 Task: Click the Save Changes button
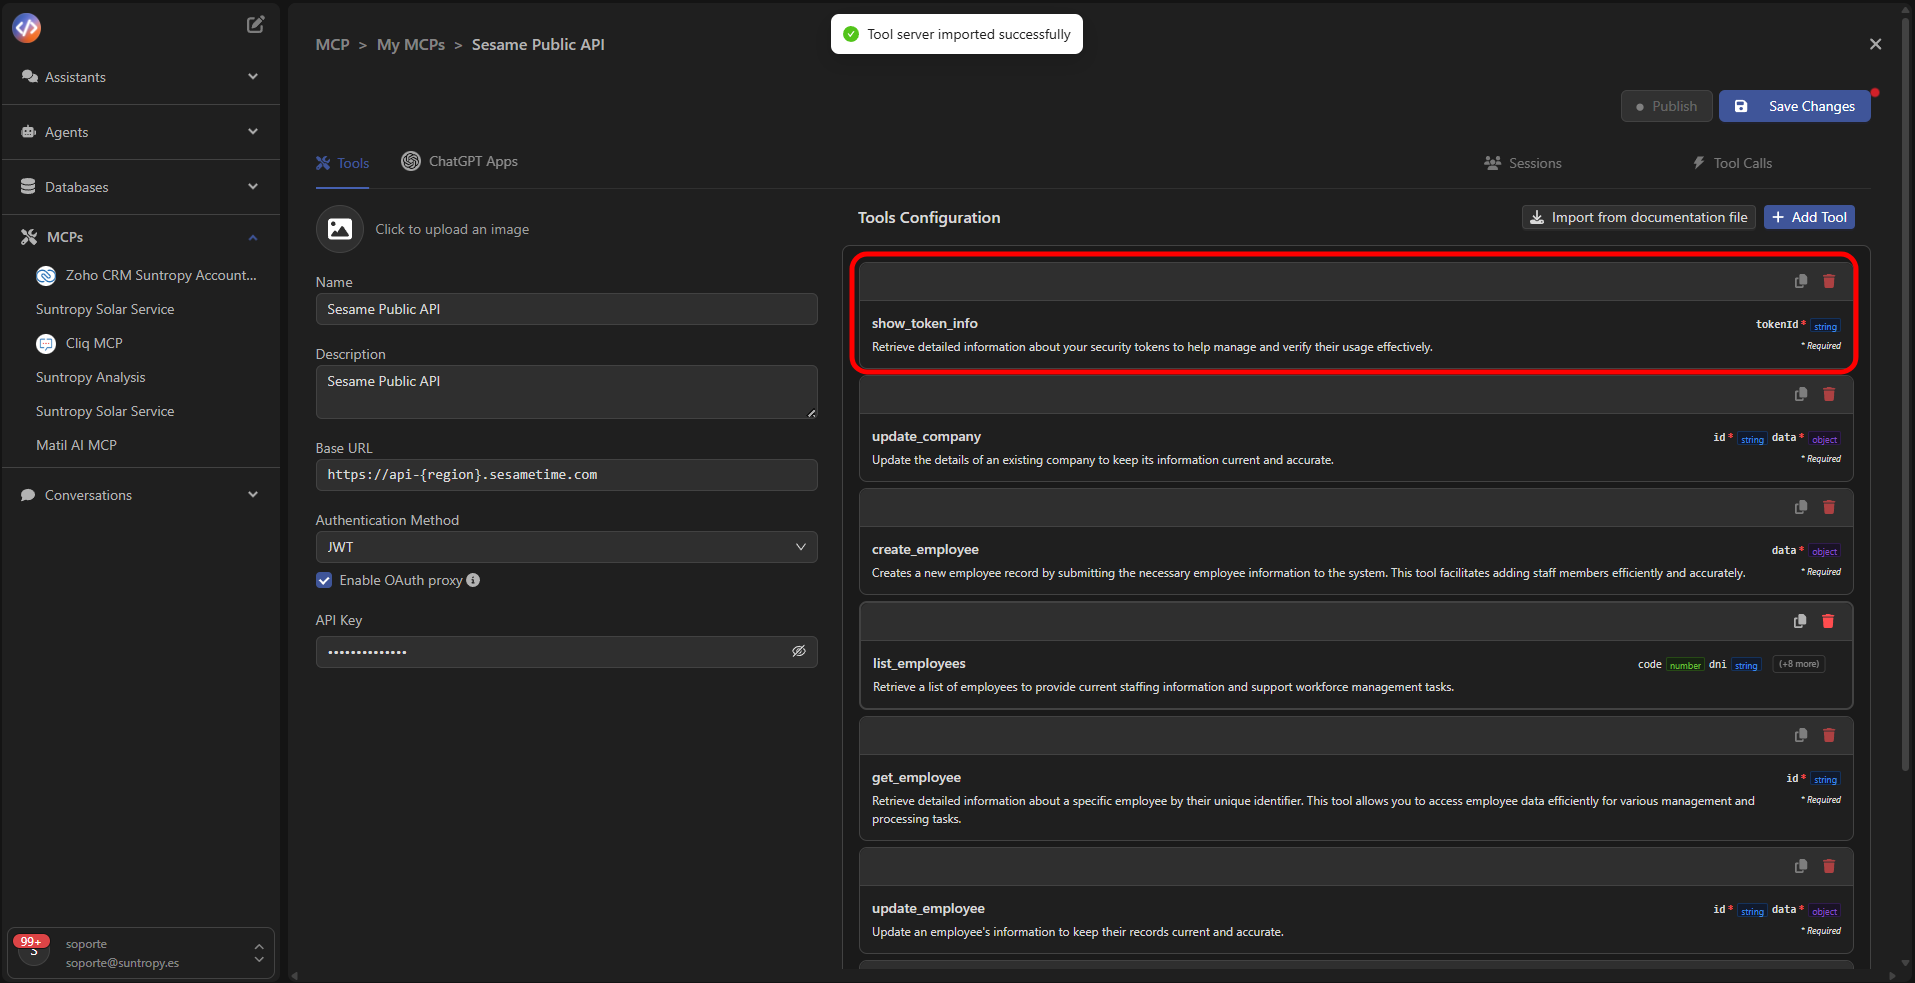tap(1794, 106)
